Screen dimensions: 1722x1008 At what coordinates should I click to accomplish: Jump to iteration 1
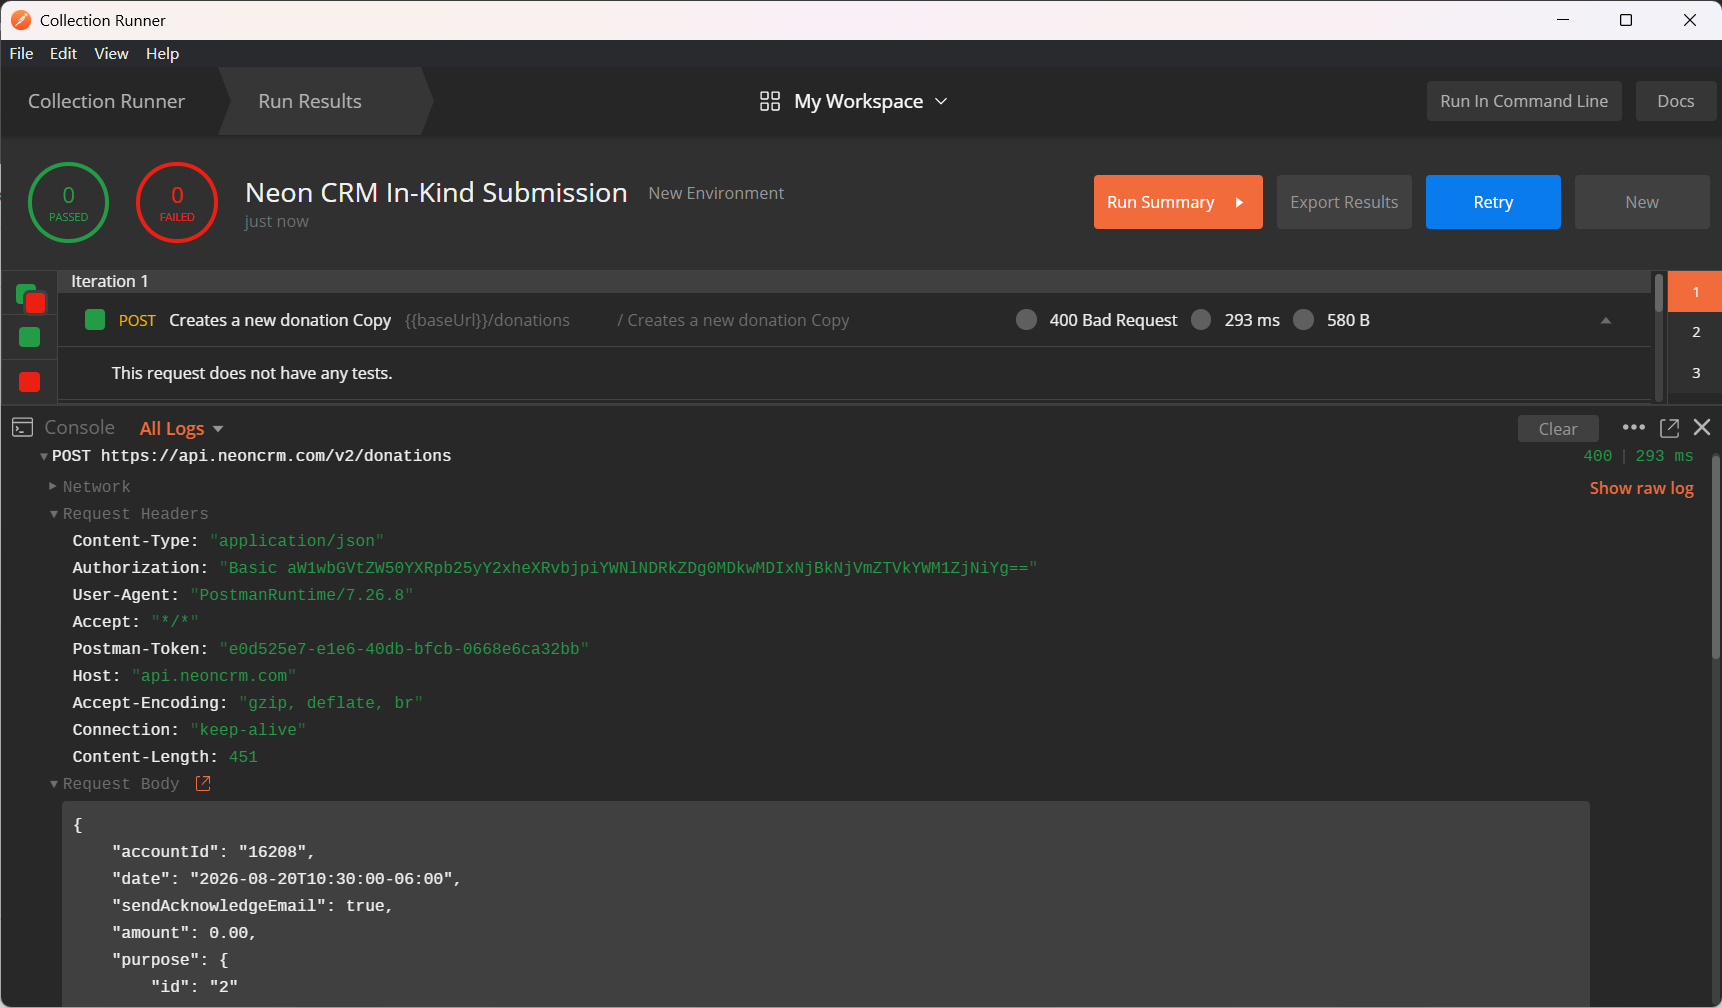(x=1696, y=292)
